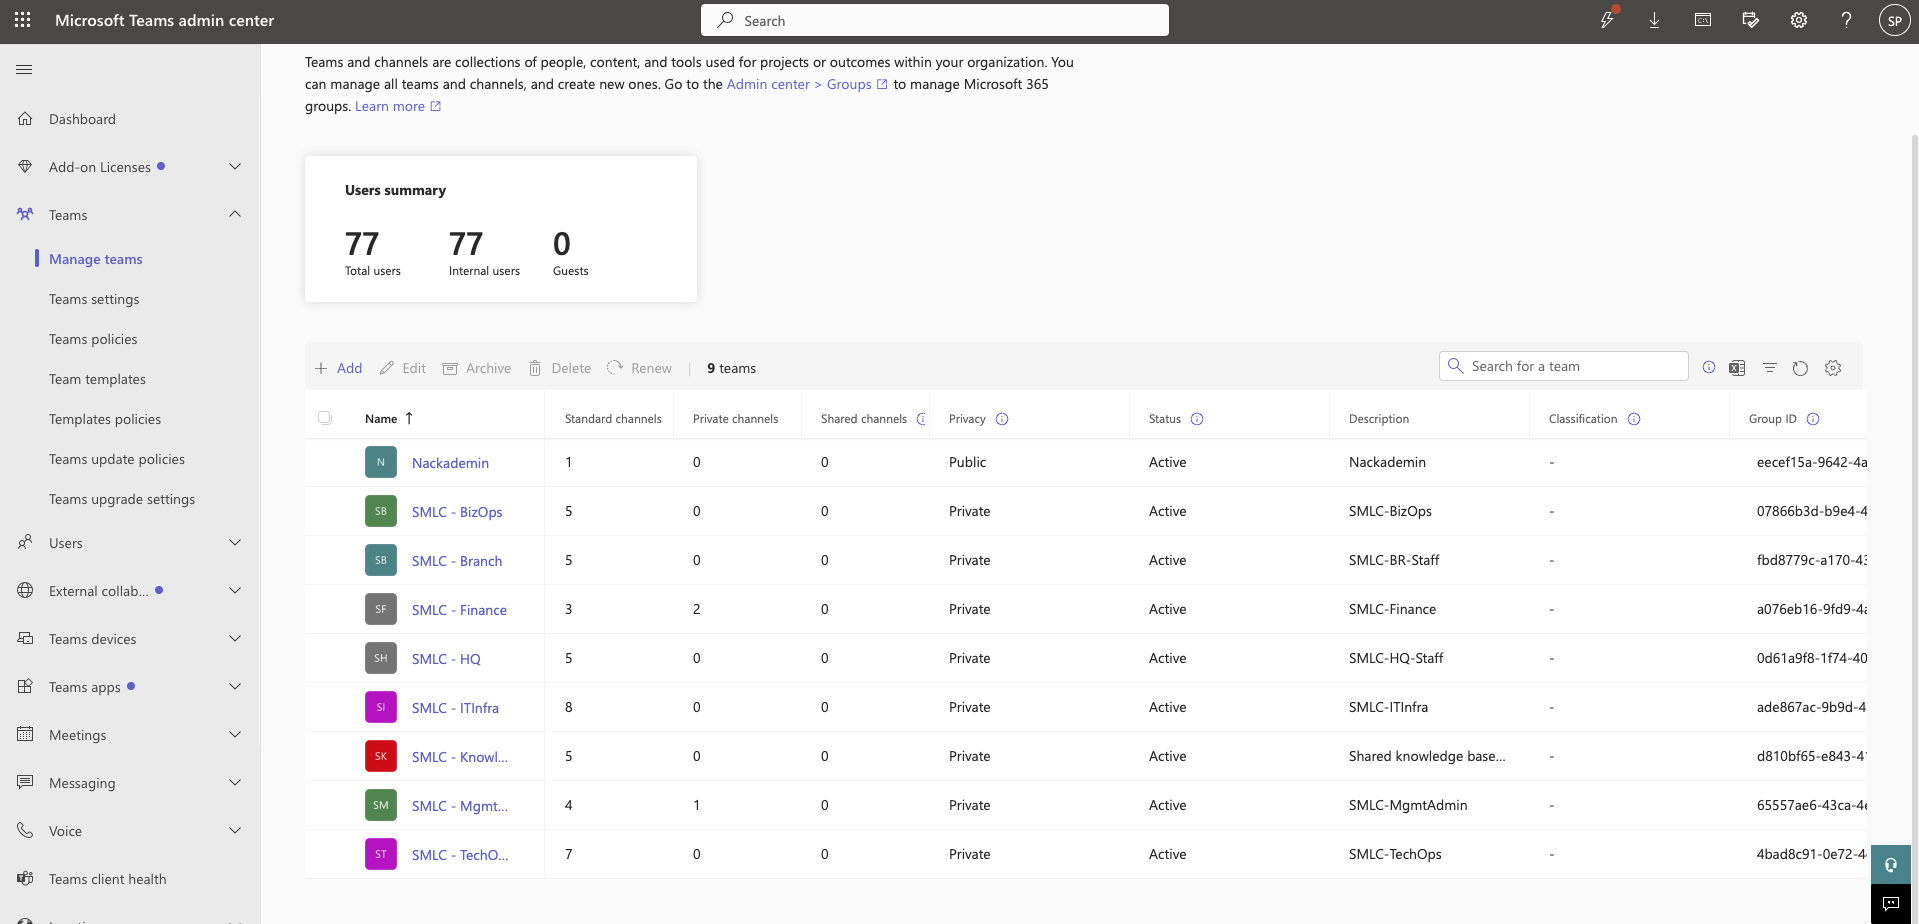Screen dimensions: 1919x924
Task: Click the Privacy column info icon
Action: (1002, 419)
